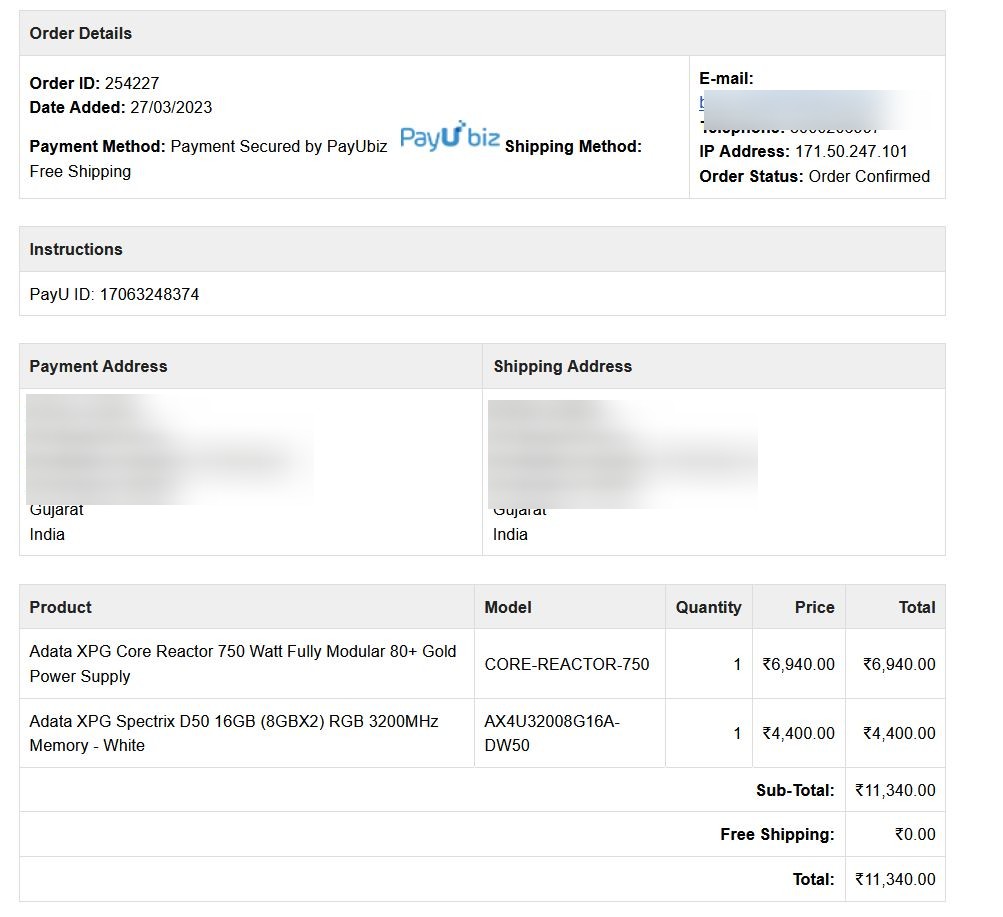Click the Price cell ₹4,400.00 for Spectrix D50

pos(798,733)
